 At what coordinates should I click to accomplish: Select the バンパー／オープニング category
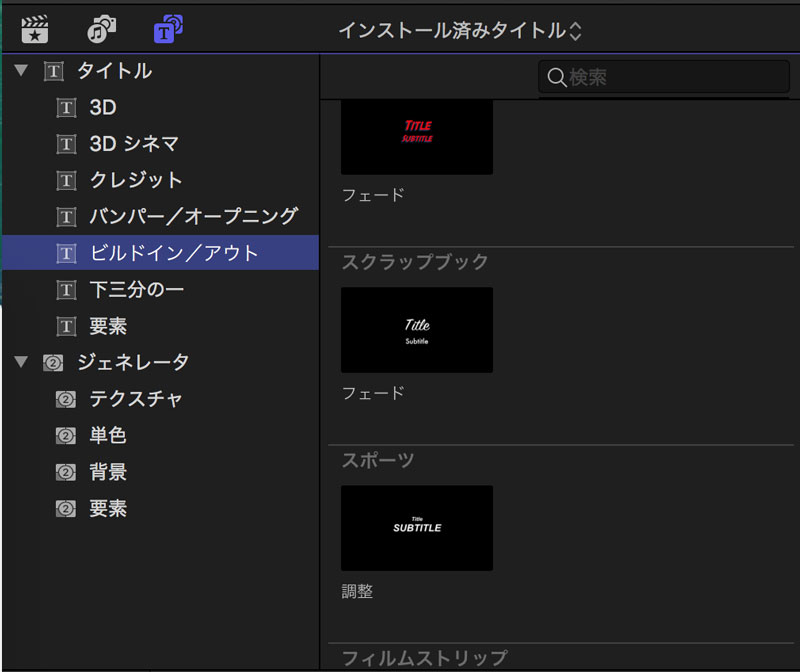[x=193, y=217]
